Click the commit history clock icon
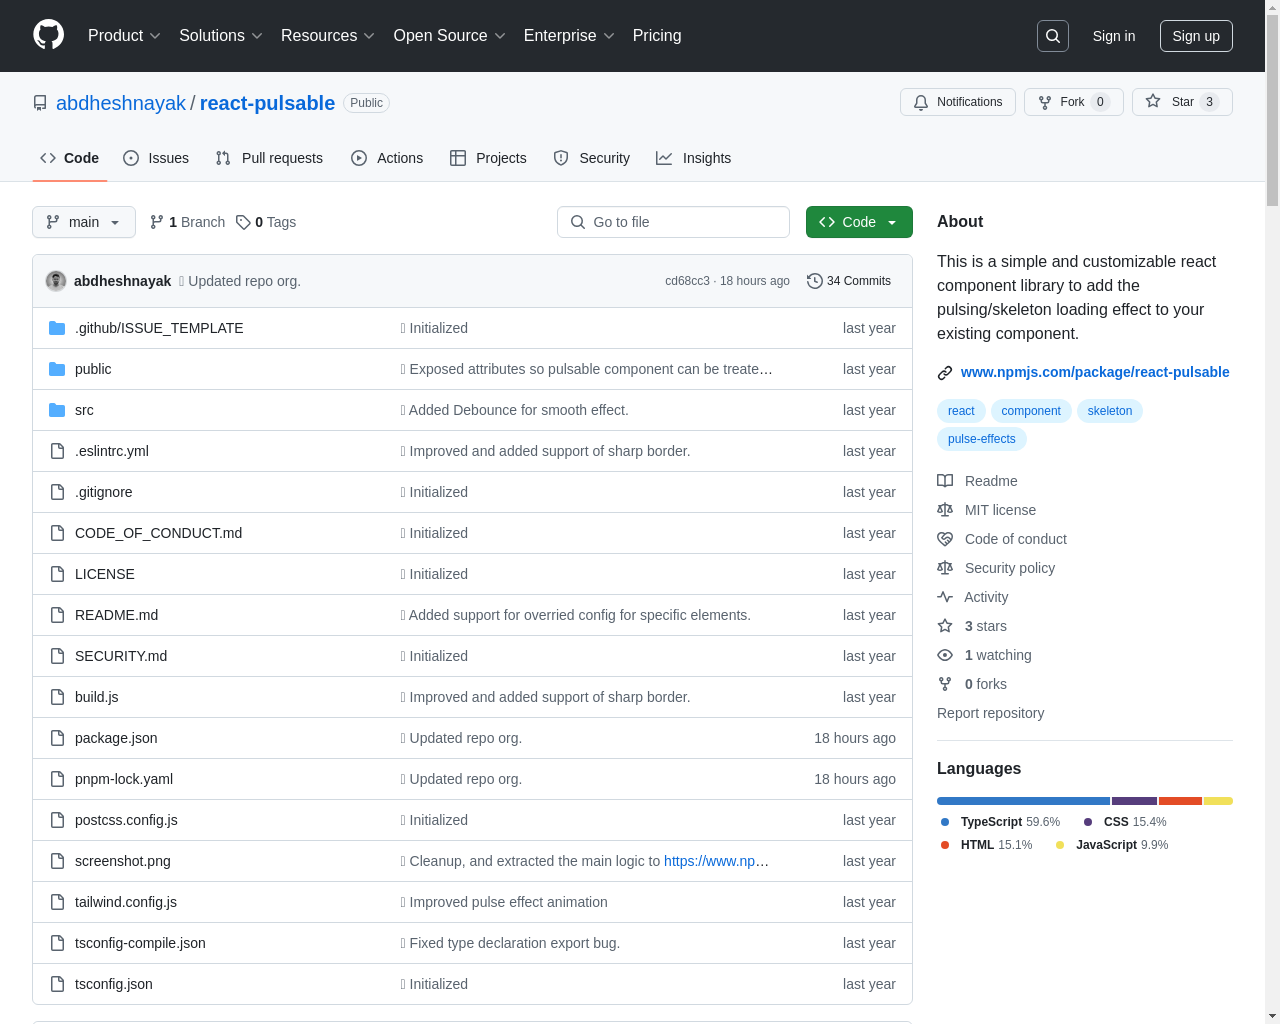 point(815,281)
